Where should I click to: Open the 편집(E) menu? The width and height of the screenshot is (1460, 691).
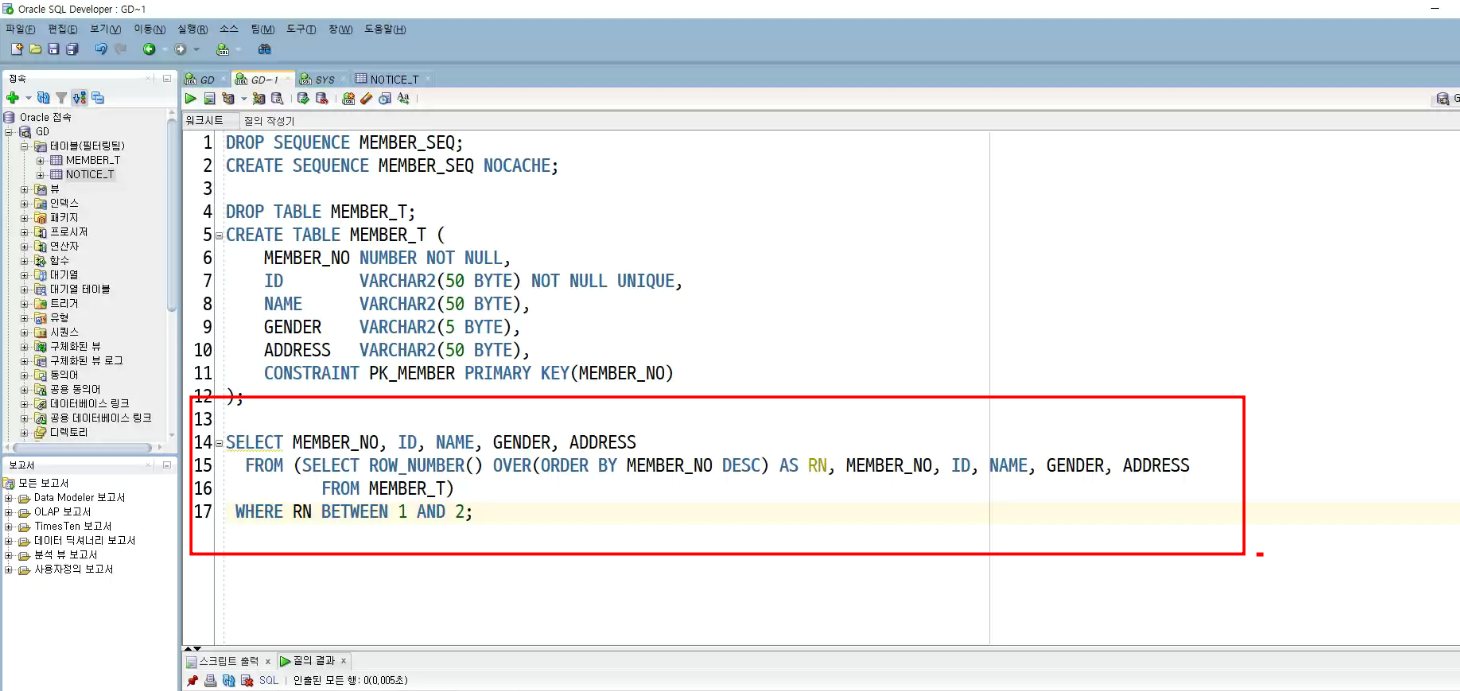point(62,29)
